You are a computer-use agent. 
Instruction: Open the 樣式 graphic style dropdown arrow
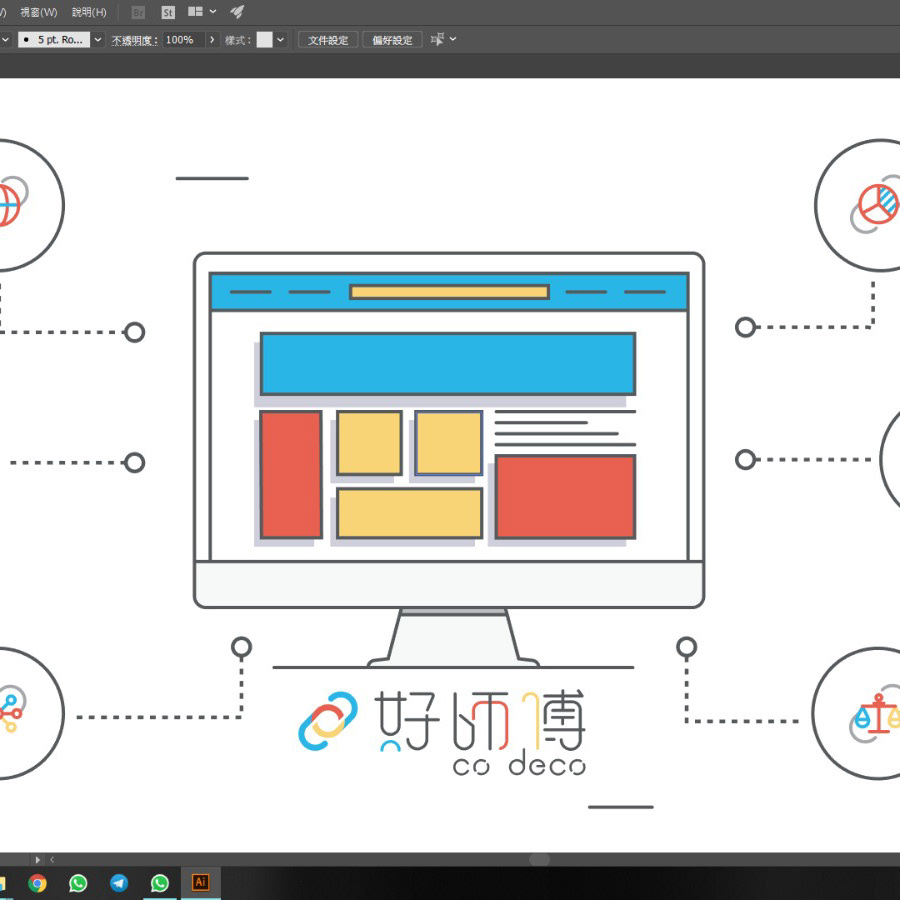click(280, 40)
